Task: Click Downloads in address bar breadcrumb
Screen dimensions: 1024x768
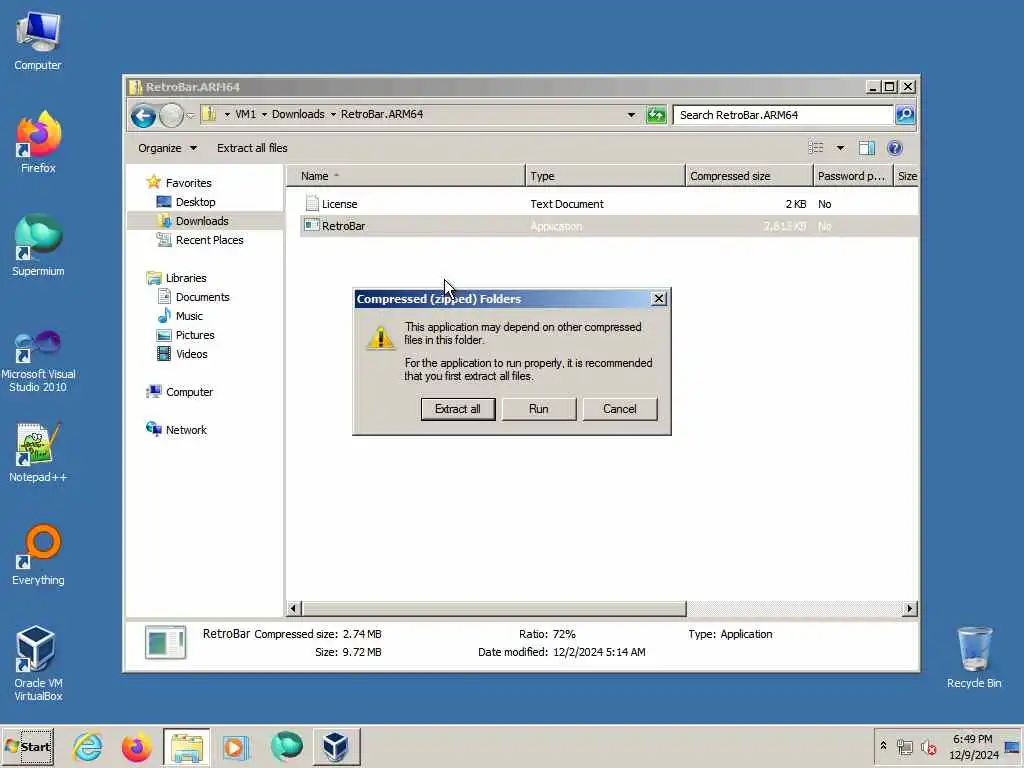Action: click(x=298, y=114)
